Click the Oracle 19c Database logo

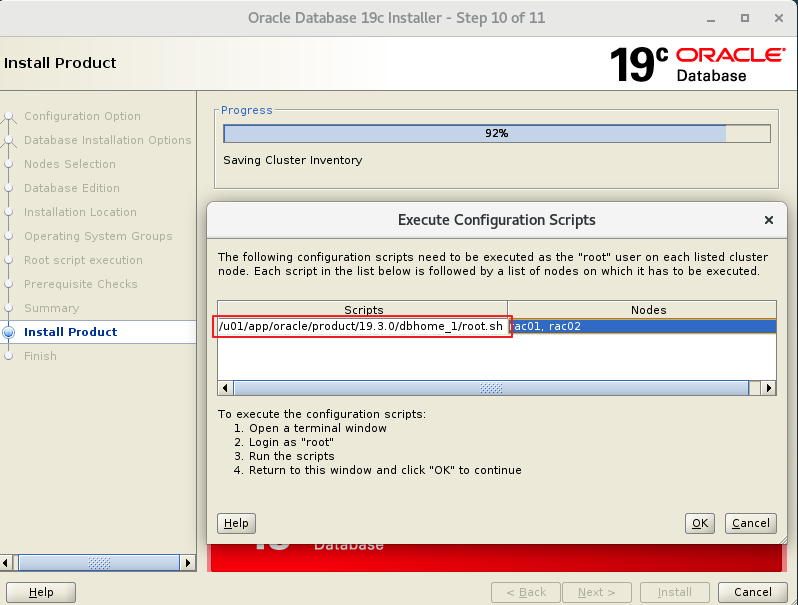[698, 64]
